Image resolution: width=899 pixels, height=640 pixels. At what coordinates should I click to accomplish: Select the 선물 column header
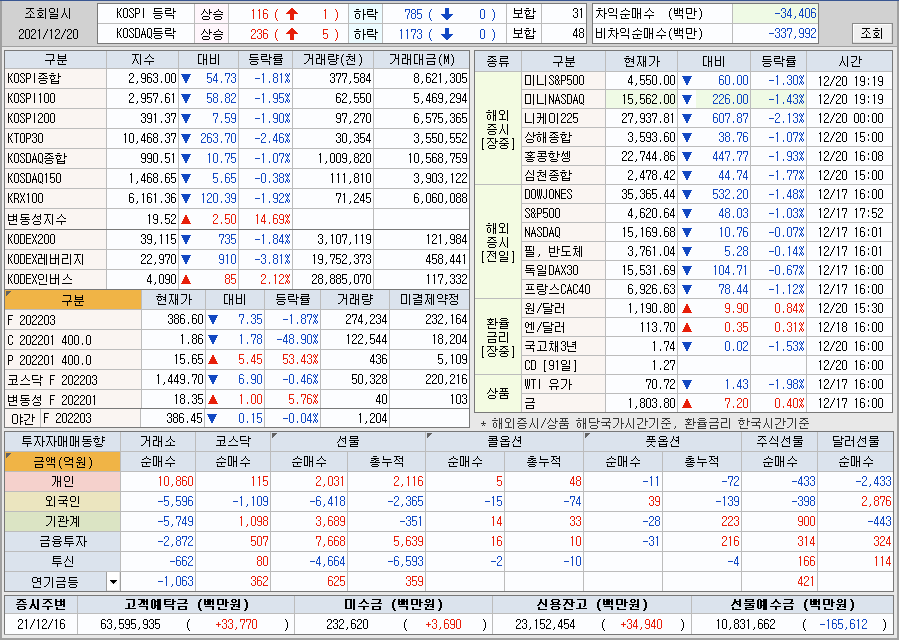(x=348, y=442)
